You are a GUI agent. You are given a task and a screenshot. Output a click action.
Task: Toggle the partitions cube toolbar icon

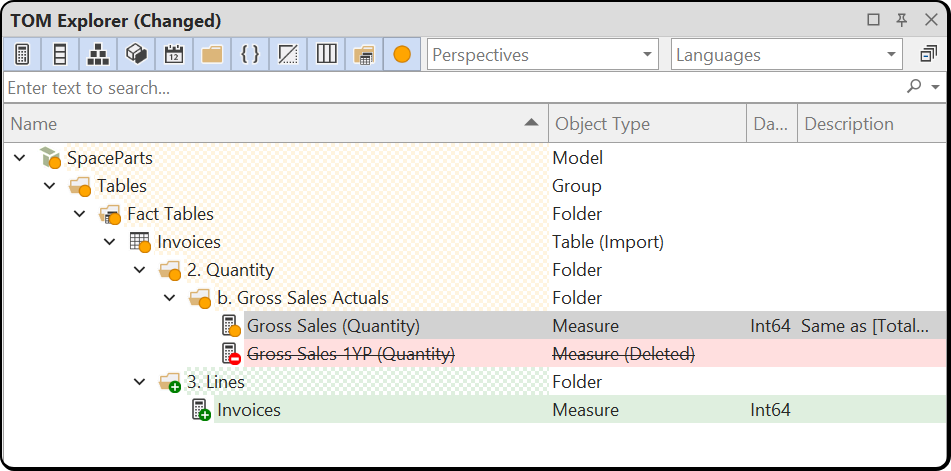[x=136, y=55]
